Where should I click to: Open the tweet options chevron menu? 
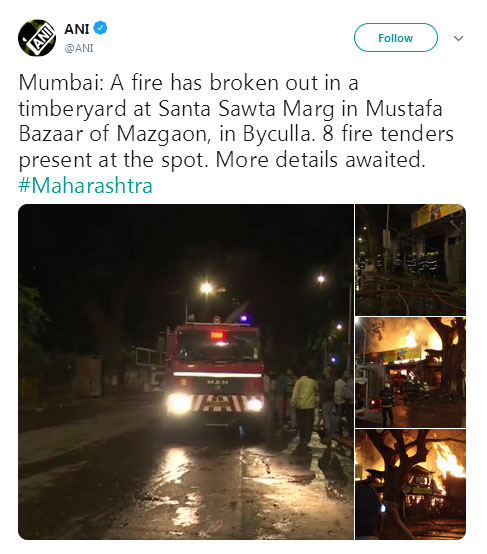pyautogui.click(x=458, y=38)
